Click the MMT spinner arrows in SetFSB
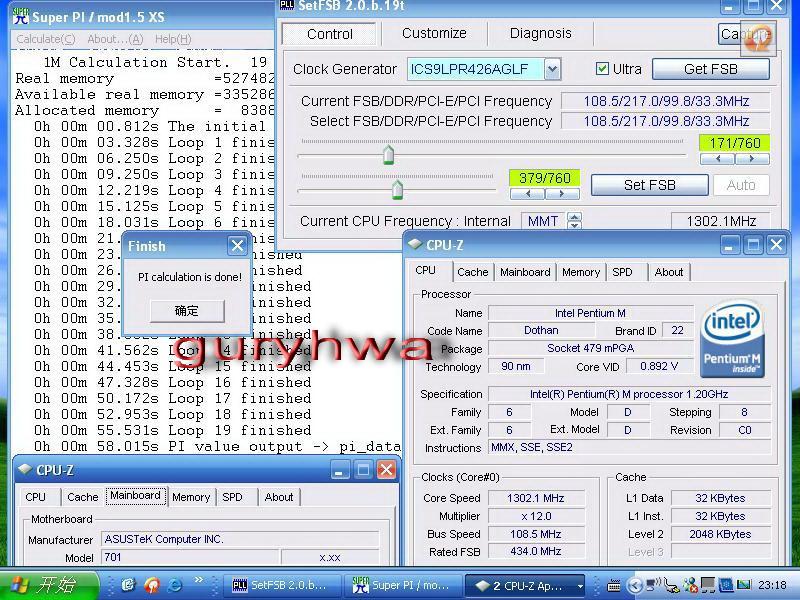This screenshot has height=600, width=800. pyautogui.click(x=574, y=220)
